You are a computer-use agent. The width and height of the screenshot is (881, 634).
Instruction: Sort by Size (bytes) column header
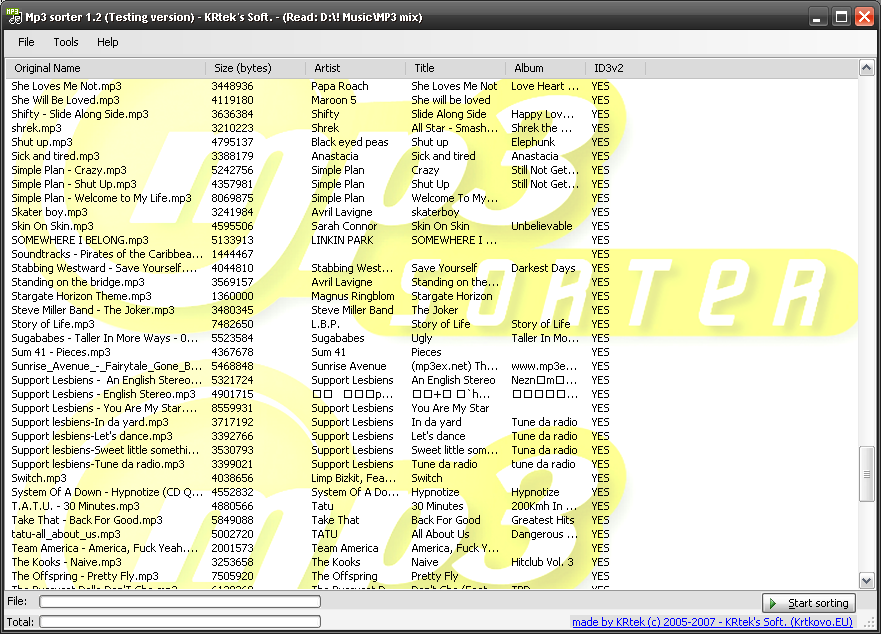[256, 68]
